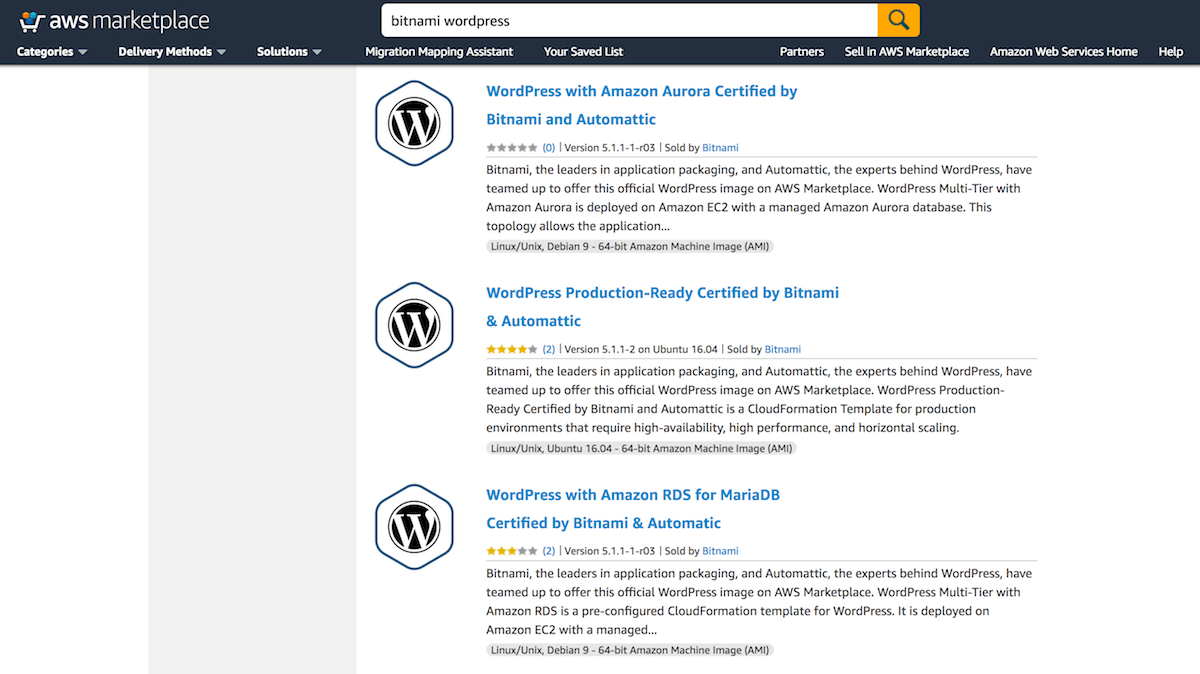Open the (0) reviews link for Aurora listing

tap(549, 148)
